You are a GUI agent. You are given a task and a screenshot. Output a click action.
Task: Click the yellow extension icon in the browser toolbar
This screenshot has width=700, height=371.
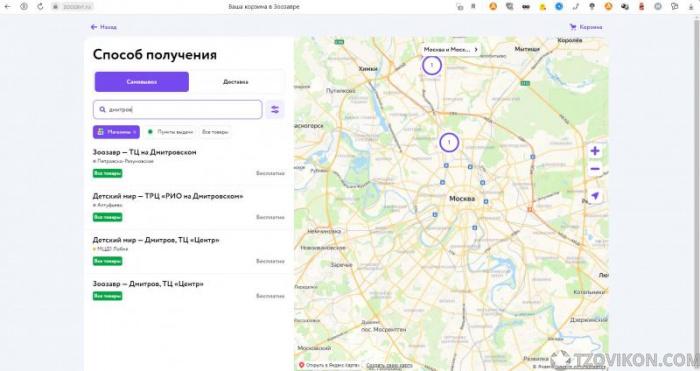point(542,7)
